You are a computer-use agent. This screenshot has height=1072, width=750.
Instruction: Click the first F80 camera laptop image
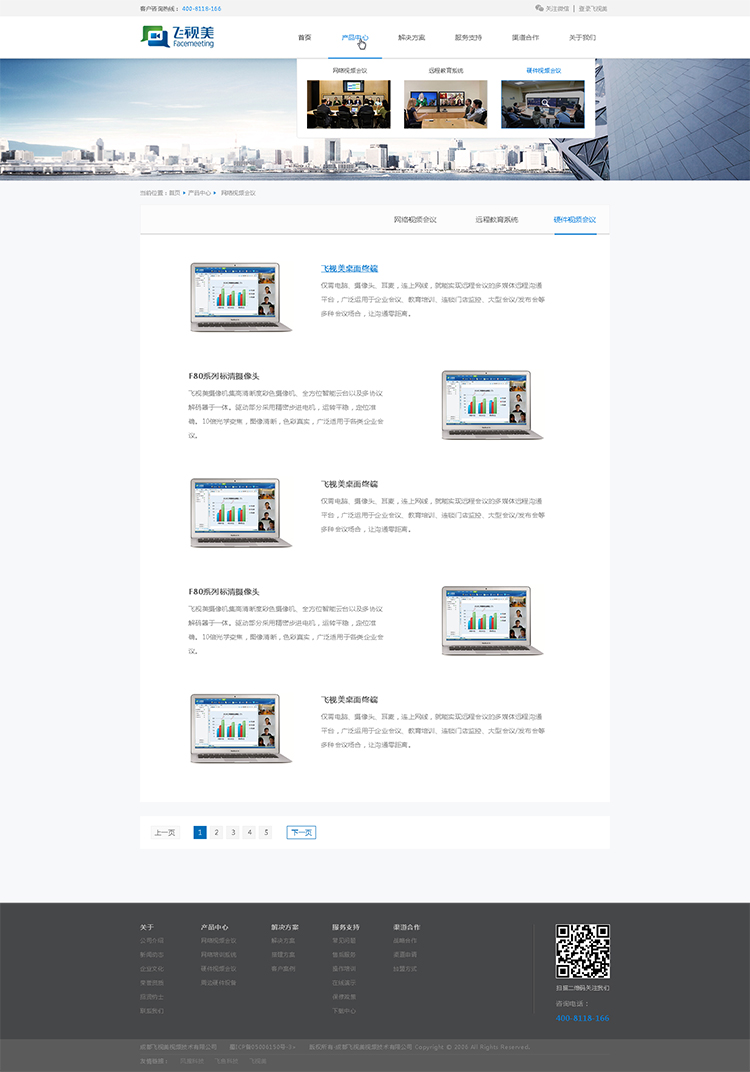pos(492,405)
